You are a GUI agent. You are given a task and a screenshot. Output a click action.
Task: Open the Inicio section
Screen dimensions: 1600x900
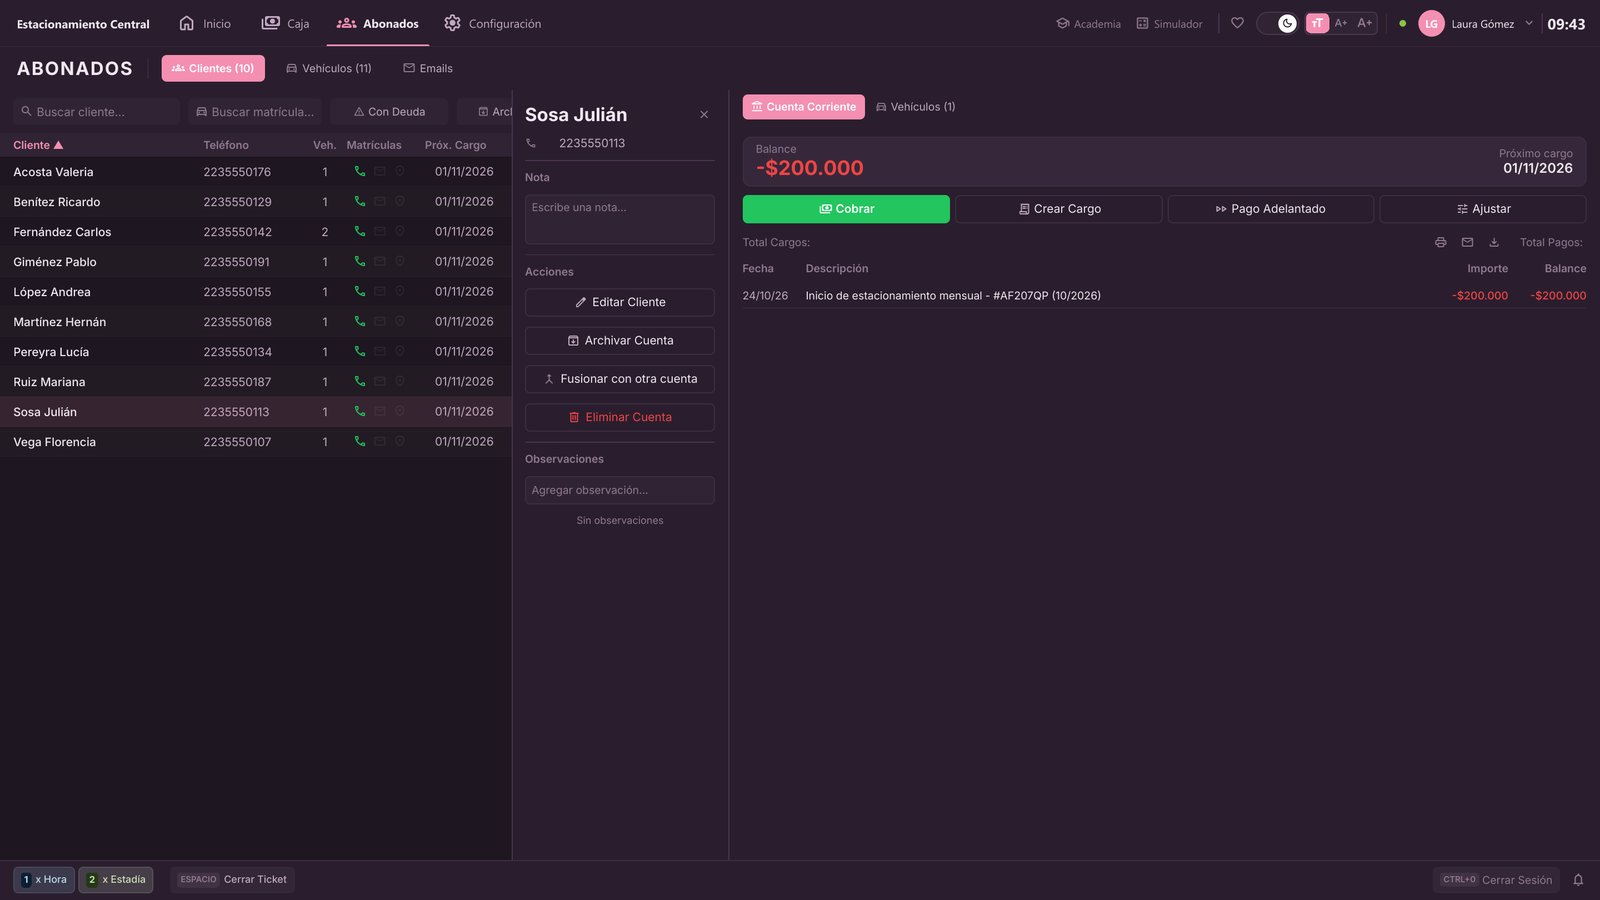click(x=205, y=23)
